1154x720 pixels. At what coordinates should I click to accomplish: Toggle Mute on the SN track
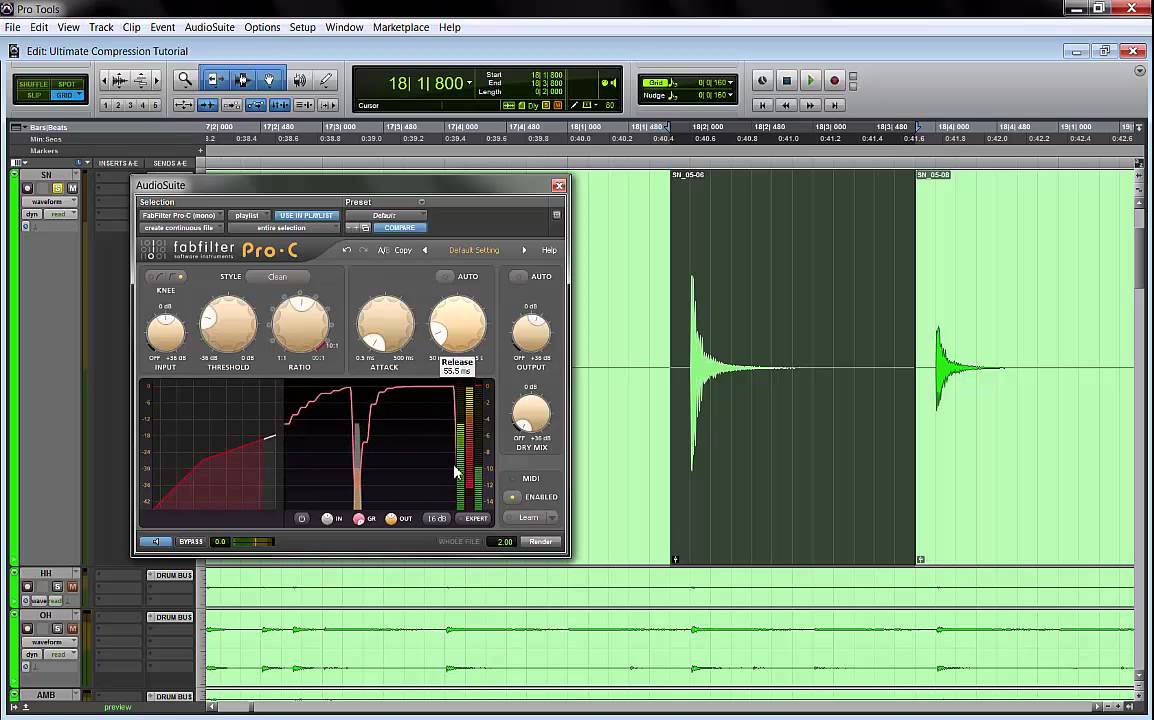[x=72, y=188]
